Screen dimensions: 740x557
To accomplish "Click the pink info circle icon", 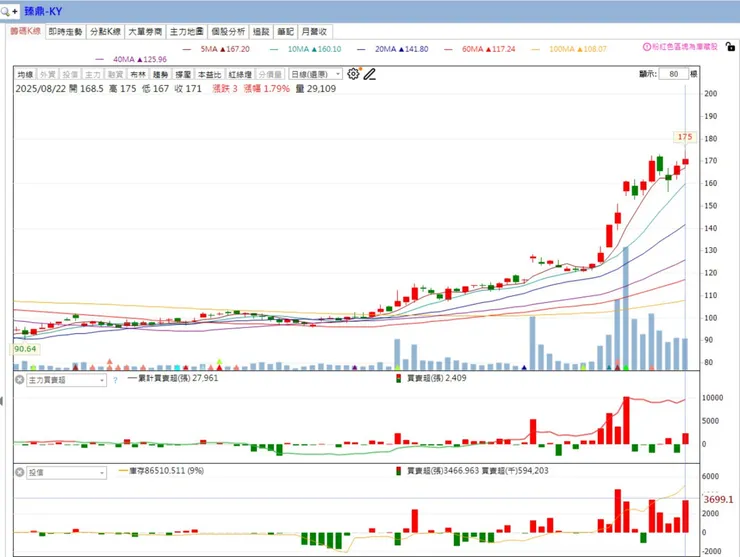I will pos(647,47).
